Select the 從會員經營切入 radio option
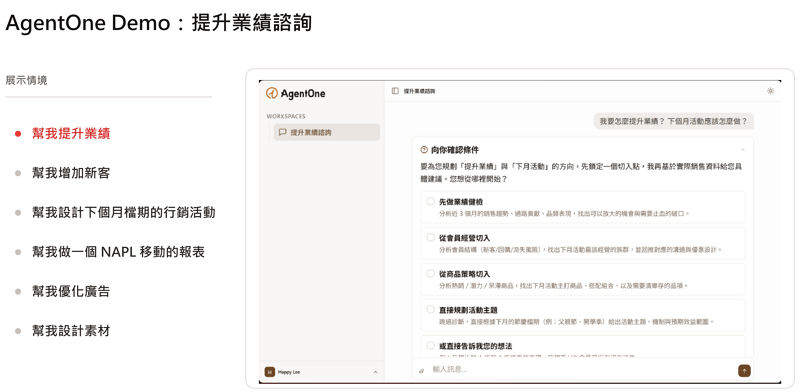The image size is (800, 392). [431, 237]
